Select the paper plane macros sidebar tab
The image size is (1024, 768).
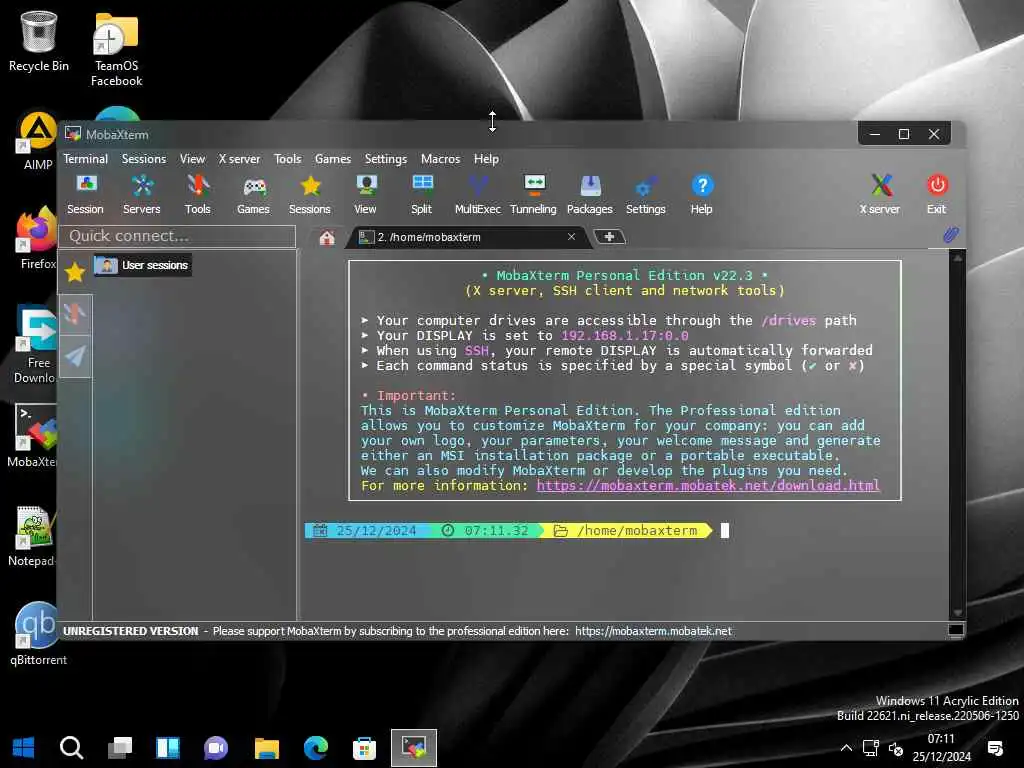coord(75,357)
